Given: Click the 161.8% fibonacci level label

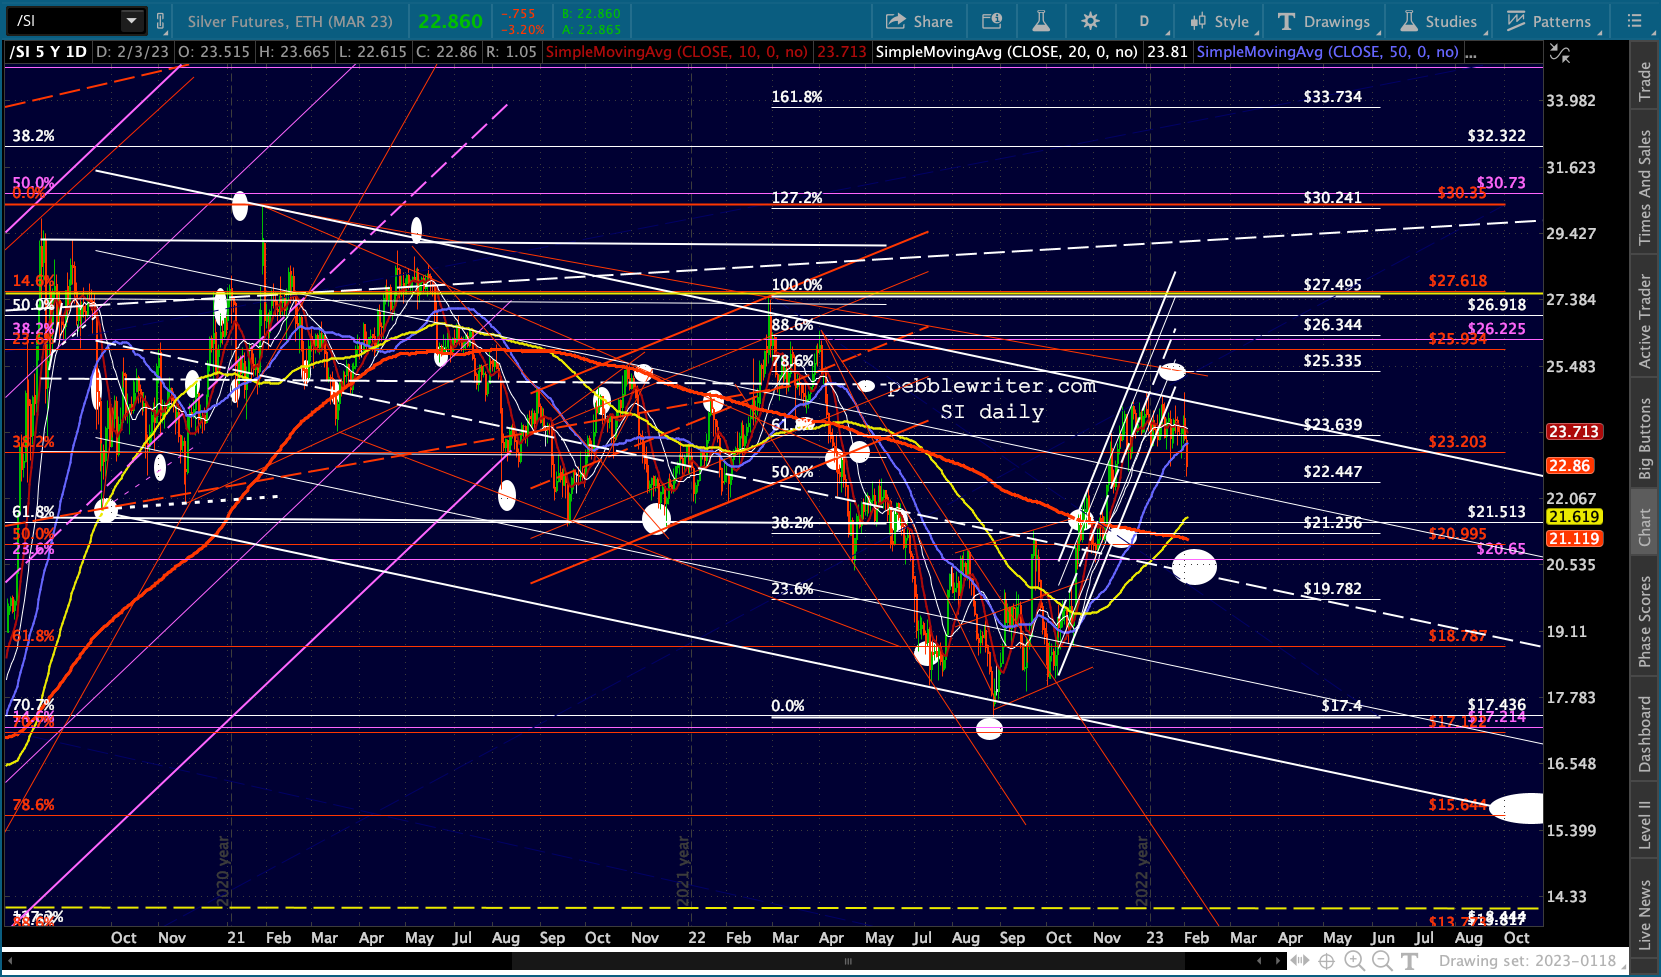Looking at the screenshot, I should tap(797, 97).
